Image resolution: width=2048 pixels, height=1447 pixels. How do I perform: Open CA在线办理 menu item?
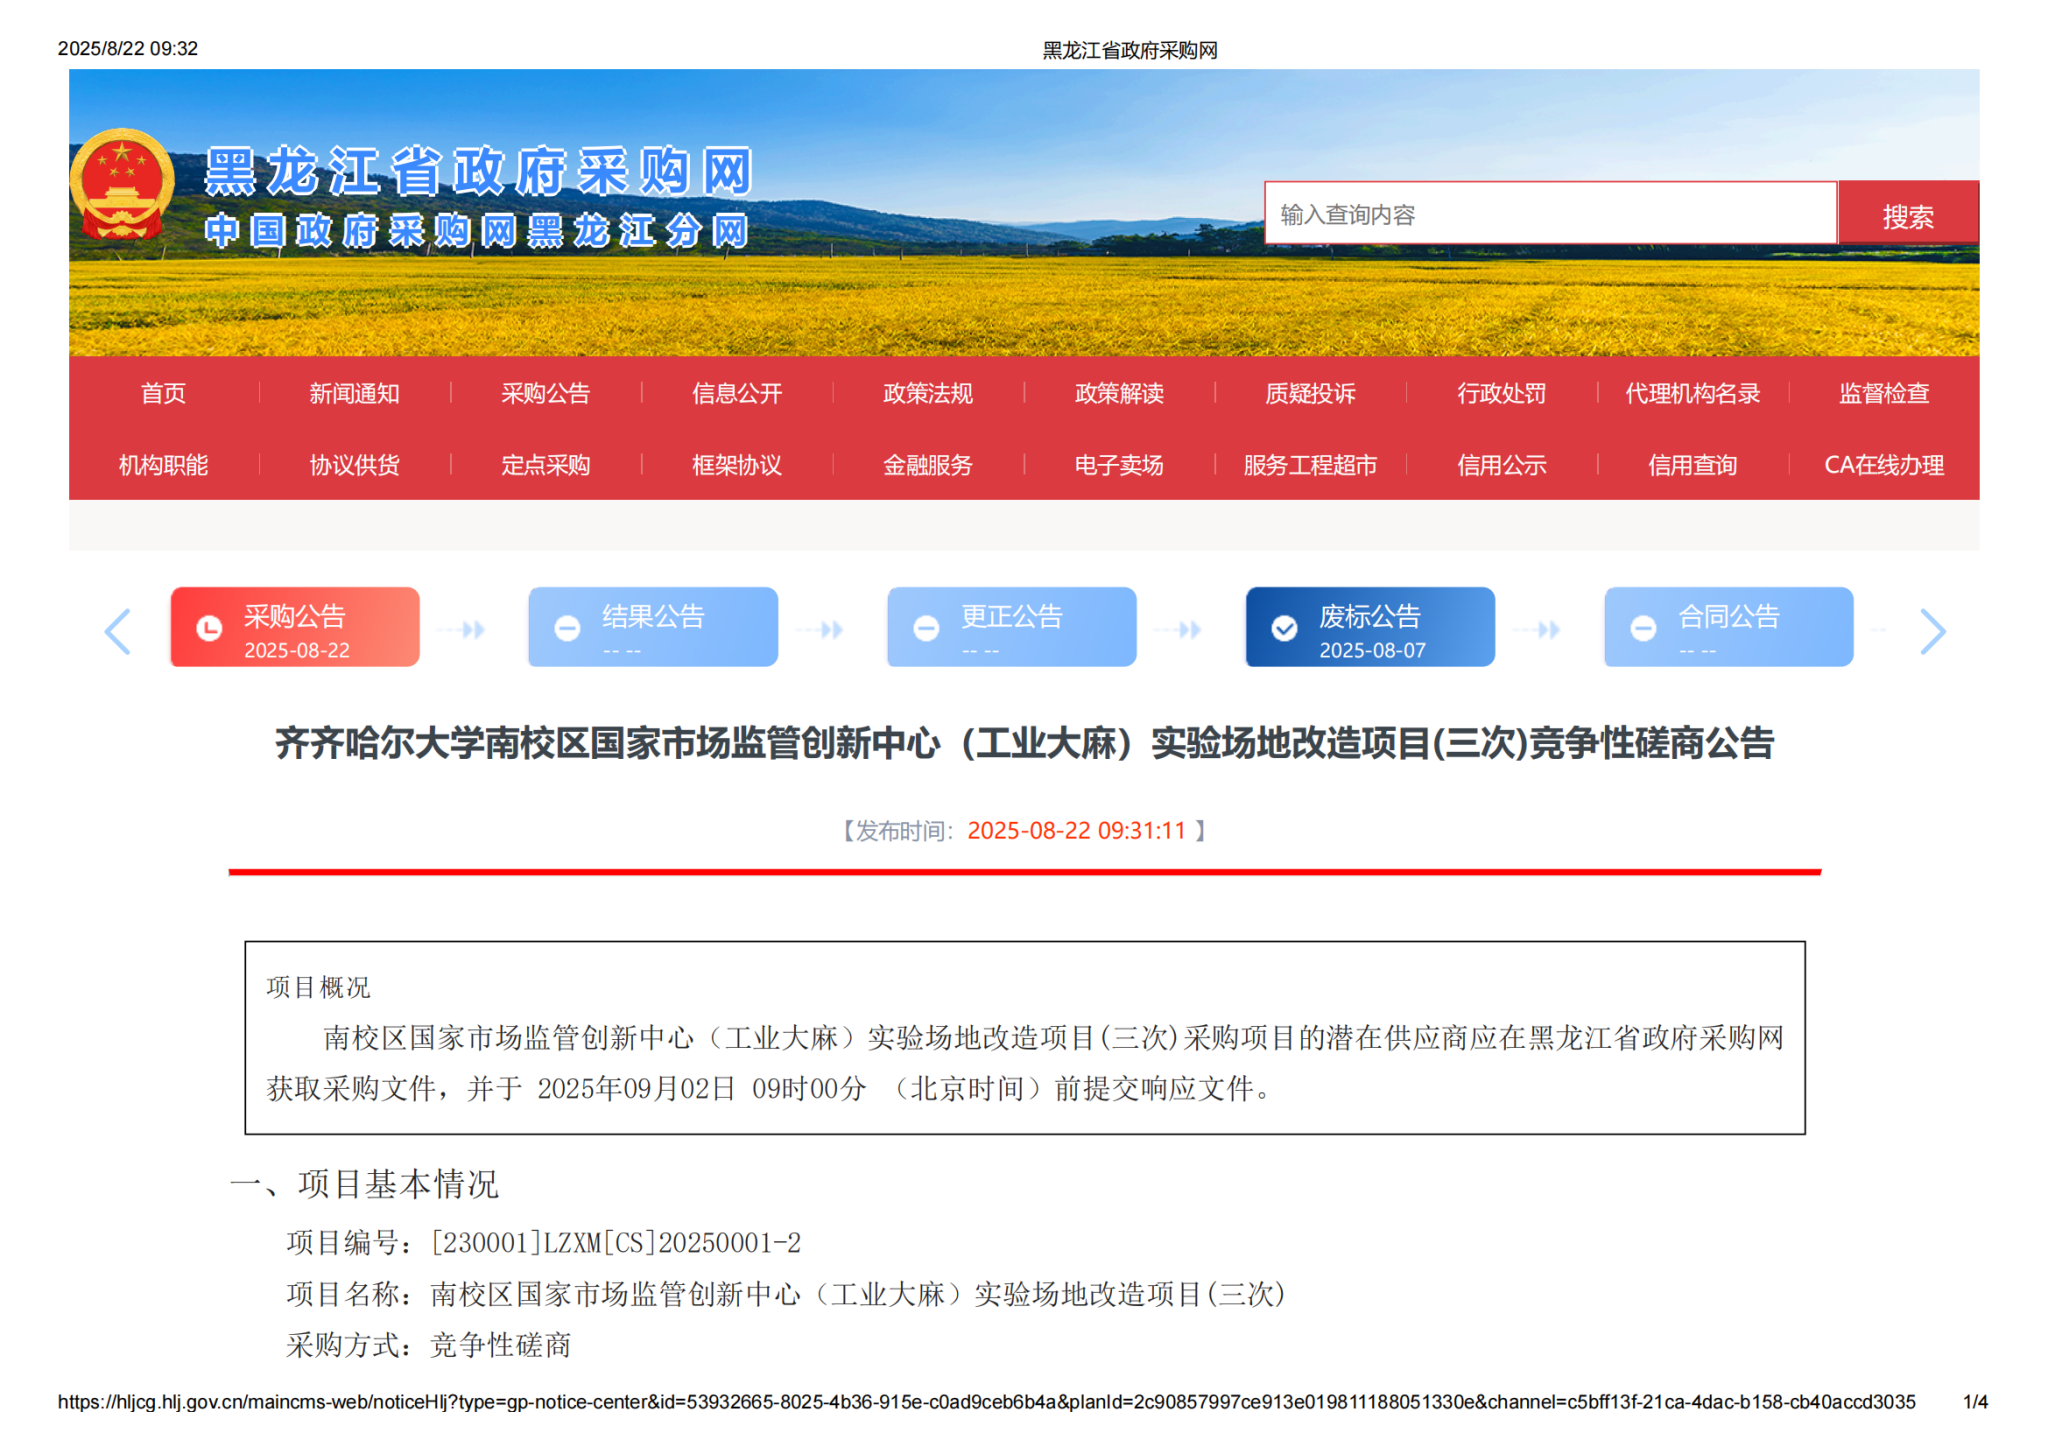(x=1883, y=465)
